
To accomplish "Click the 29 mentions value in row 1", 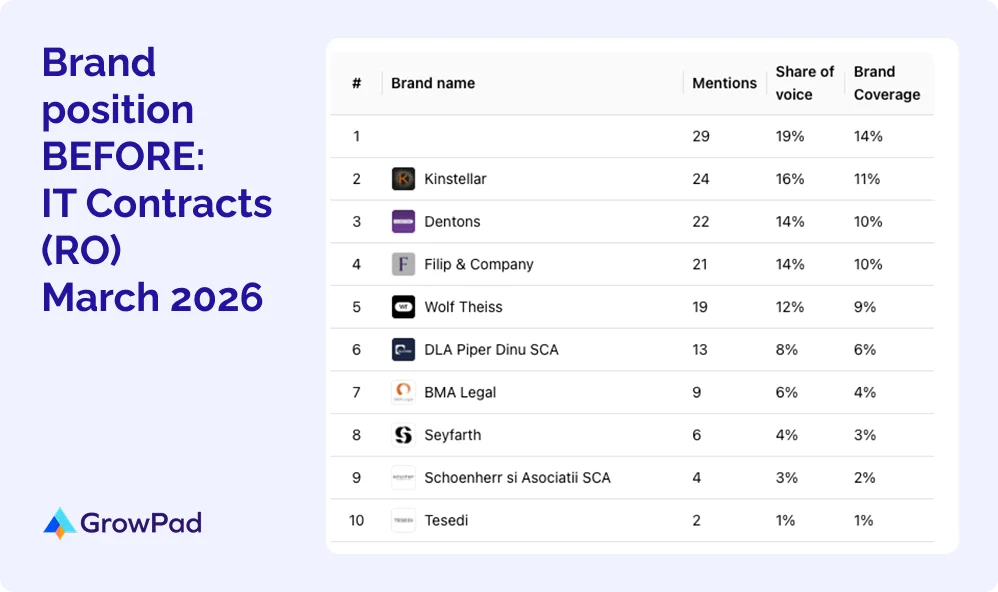I will [x=701, y=136].
